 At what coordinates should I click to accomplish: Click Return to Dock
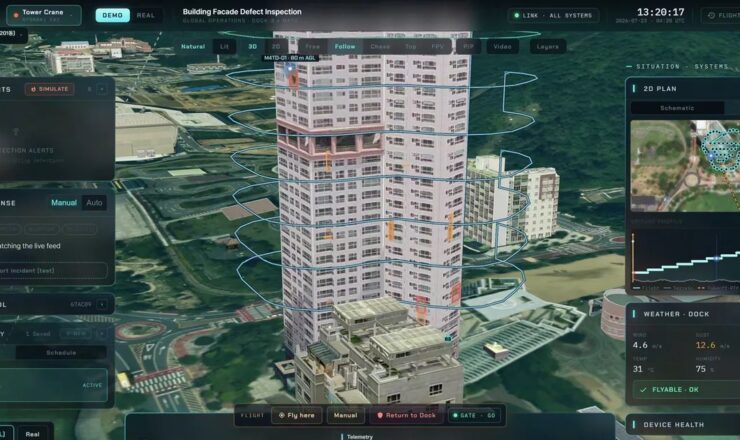(406, 415)
